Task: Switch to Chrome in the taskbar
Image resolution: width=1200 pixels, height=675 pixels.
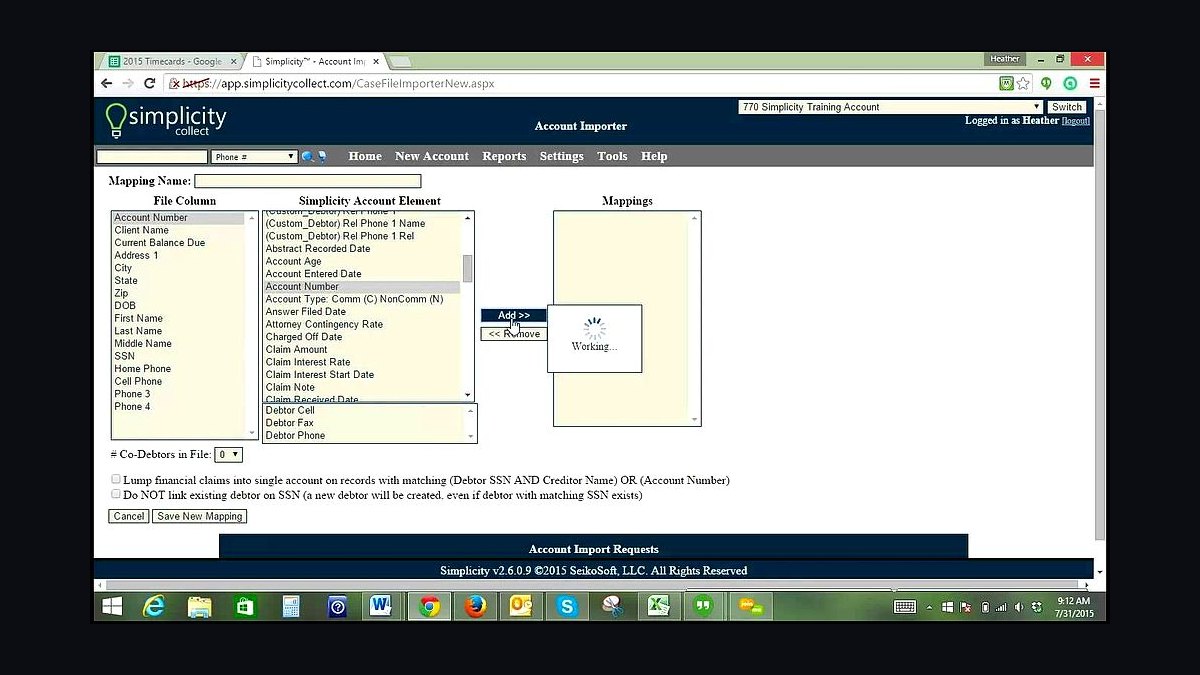Action: [430, 606]
